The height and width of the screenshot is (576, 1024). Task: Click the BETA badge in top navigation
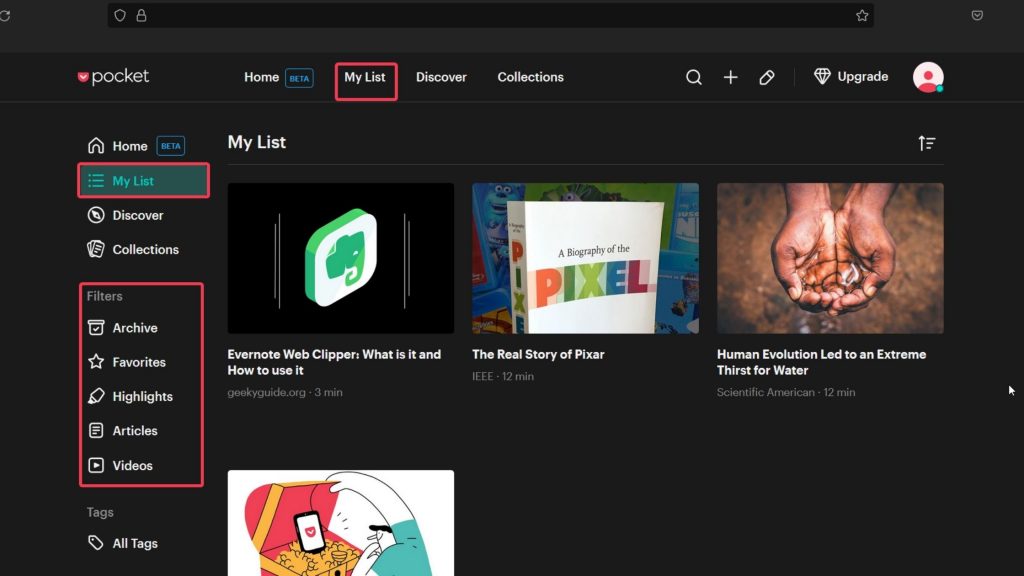pos(299,78)
